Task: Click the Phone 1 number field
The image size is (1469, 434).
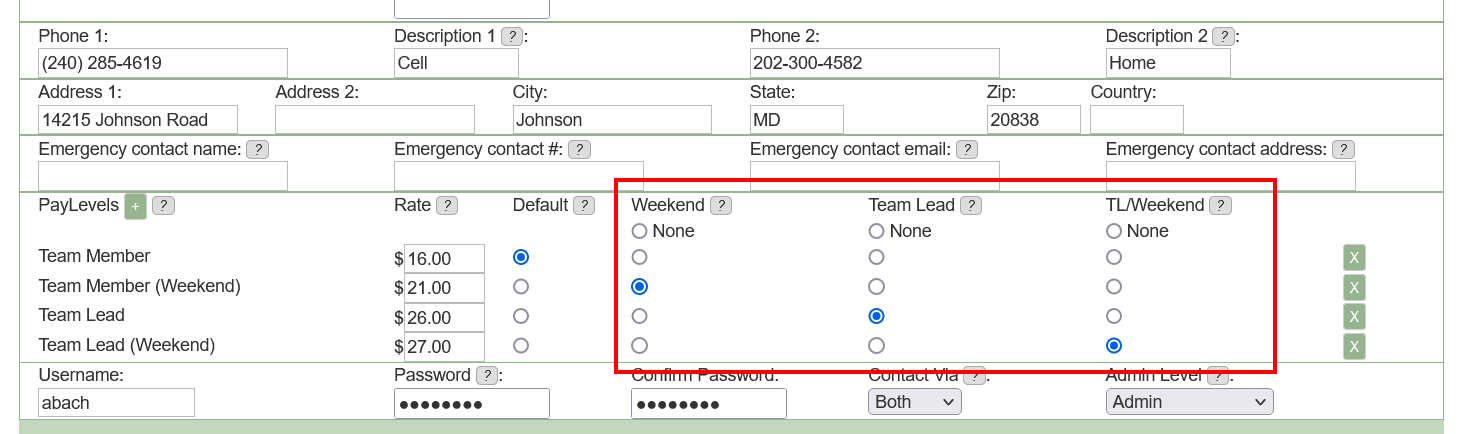Action: (x=163, y=63)
